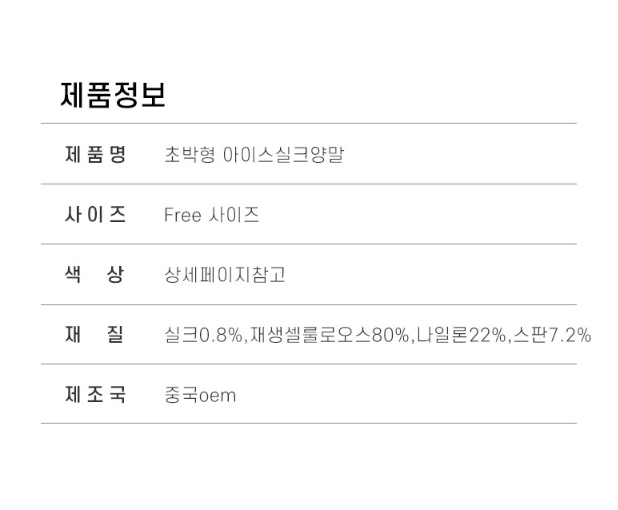
Task: Click the divider line below 제품정보 heading
Action: tap(308, 123)
